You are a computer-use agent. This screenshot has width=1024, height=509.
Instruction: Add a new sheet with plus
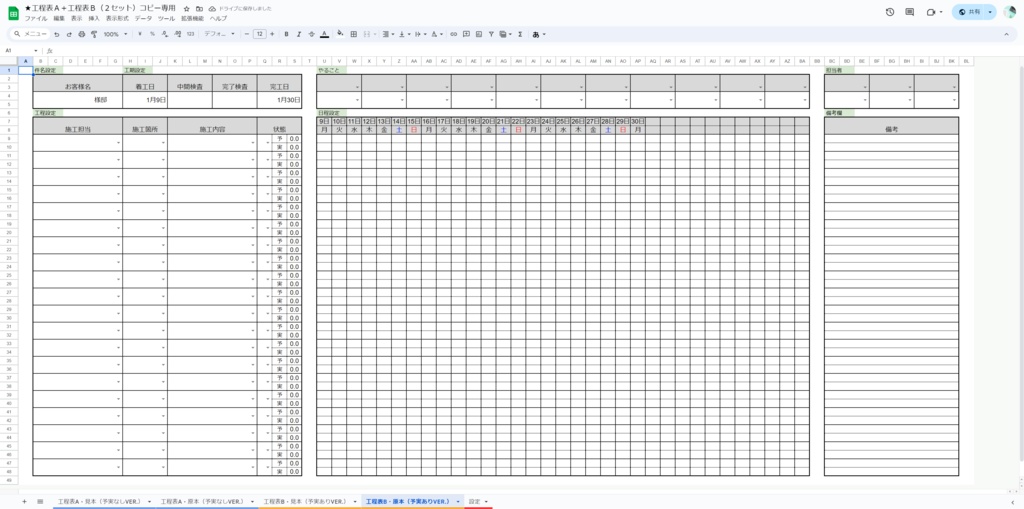click(x=24, y=501)
